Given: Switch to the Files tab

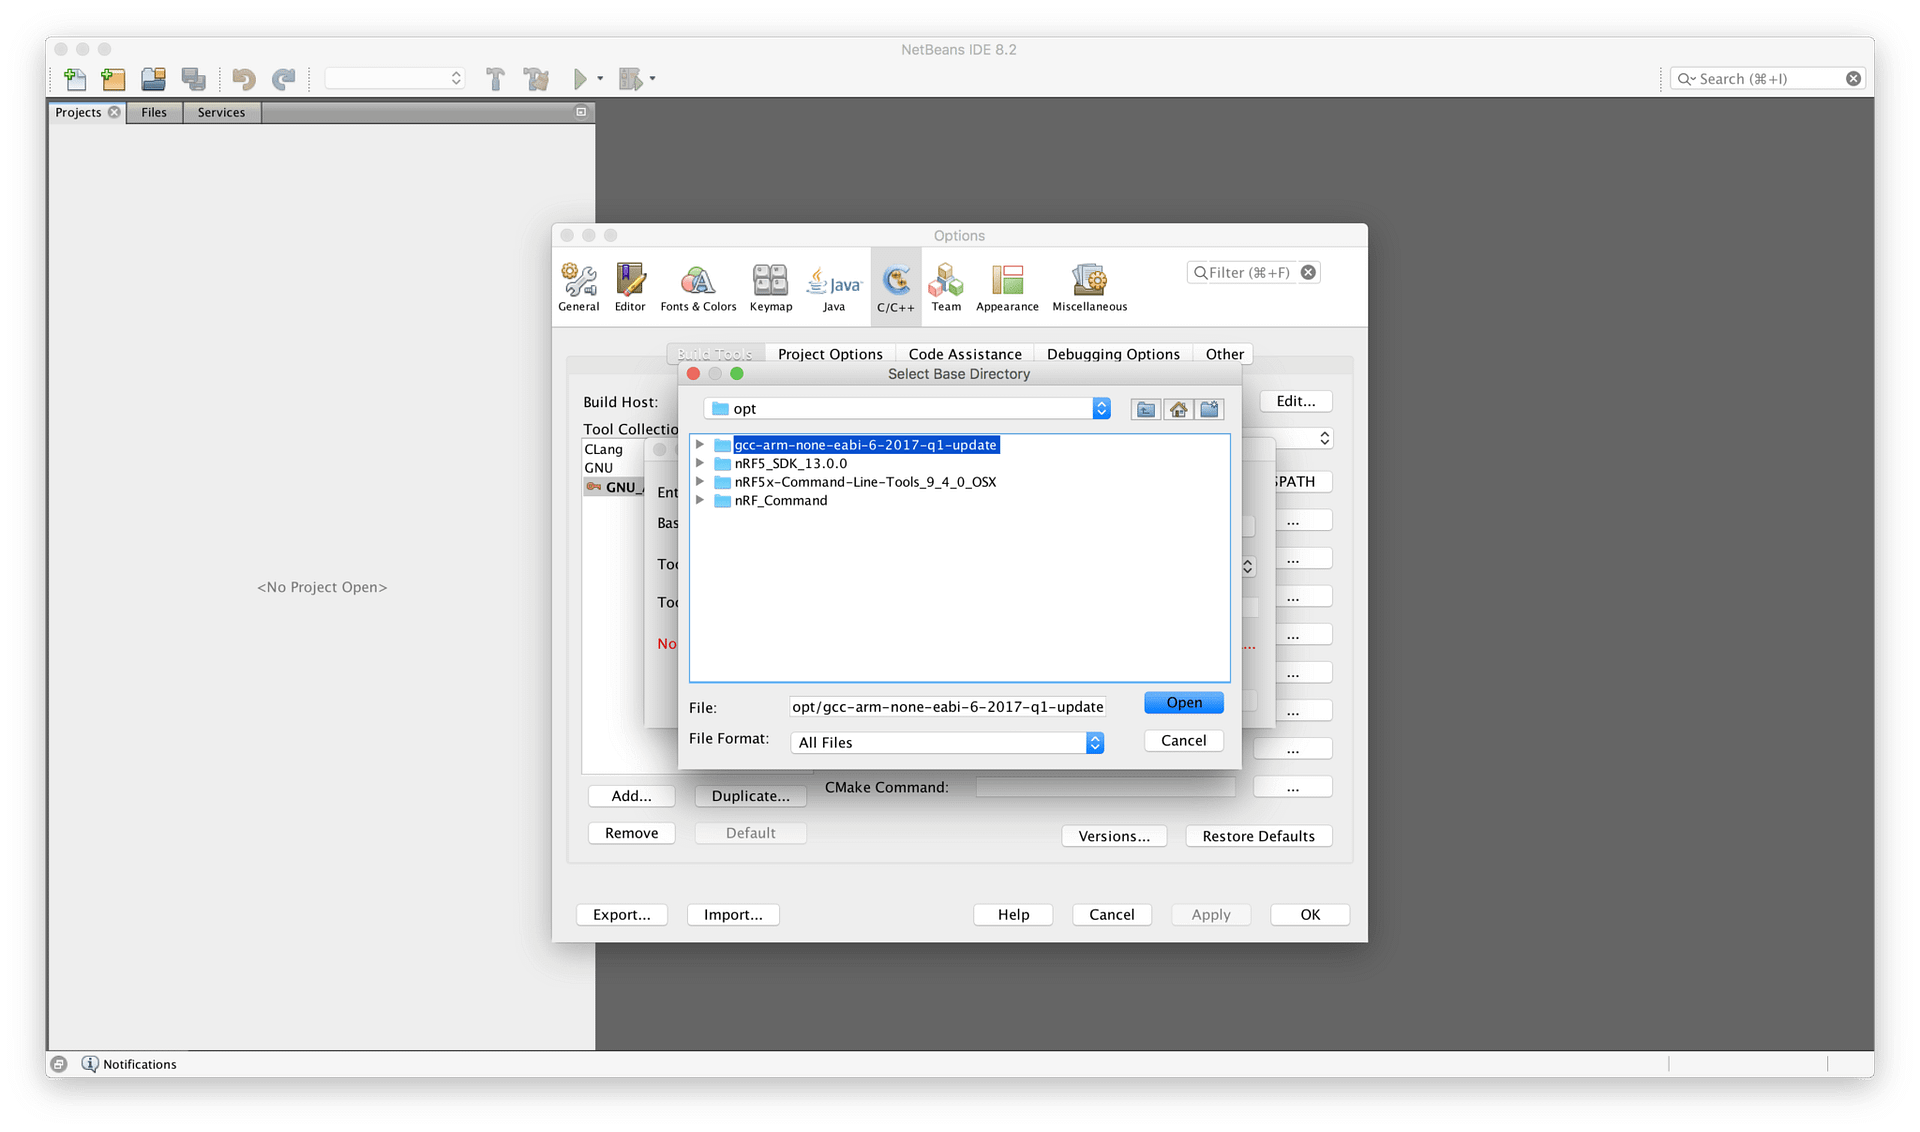Looking at the screenshot, I should click(x=154, y=112).
